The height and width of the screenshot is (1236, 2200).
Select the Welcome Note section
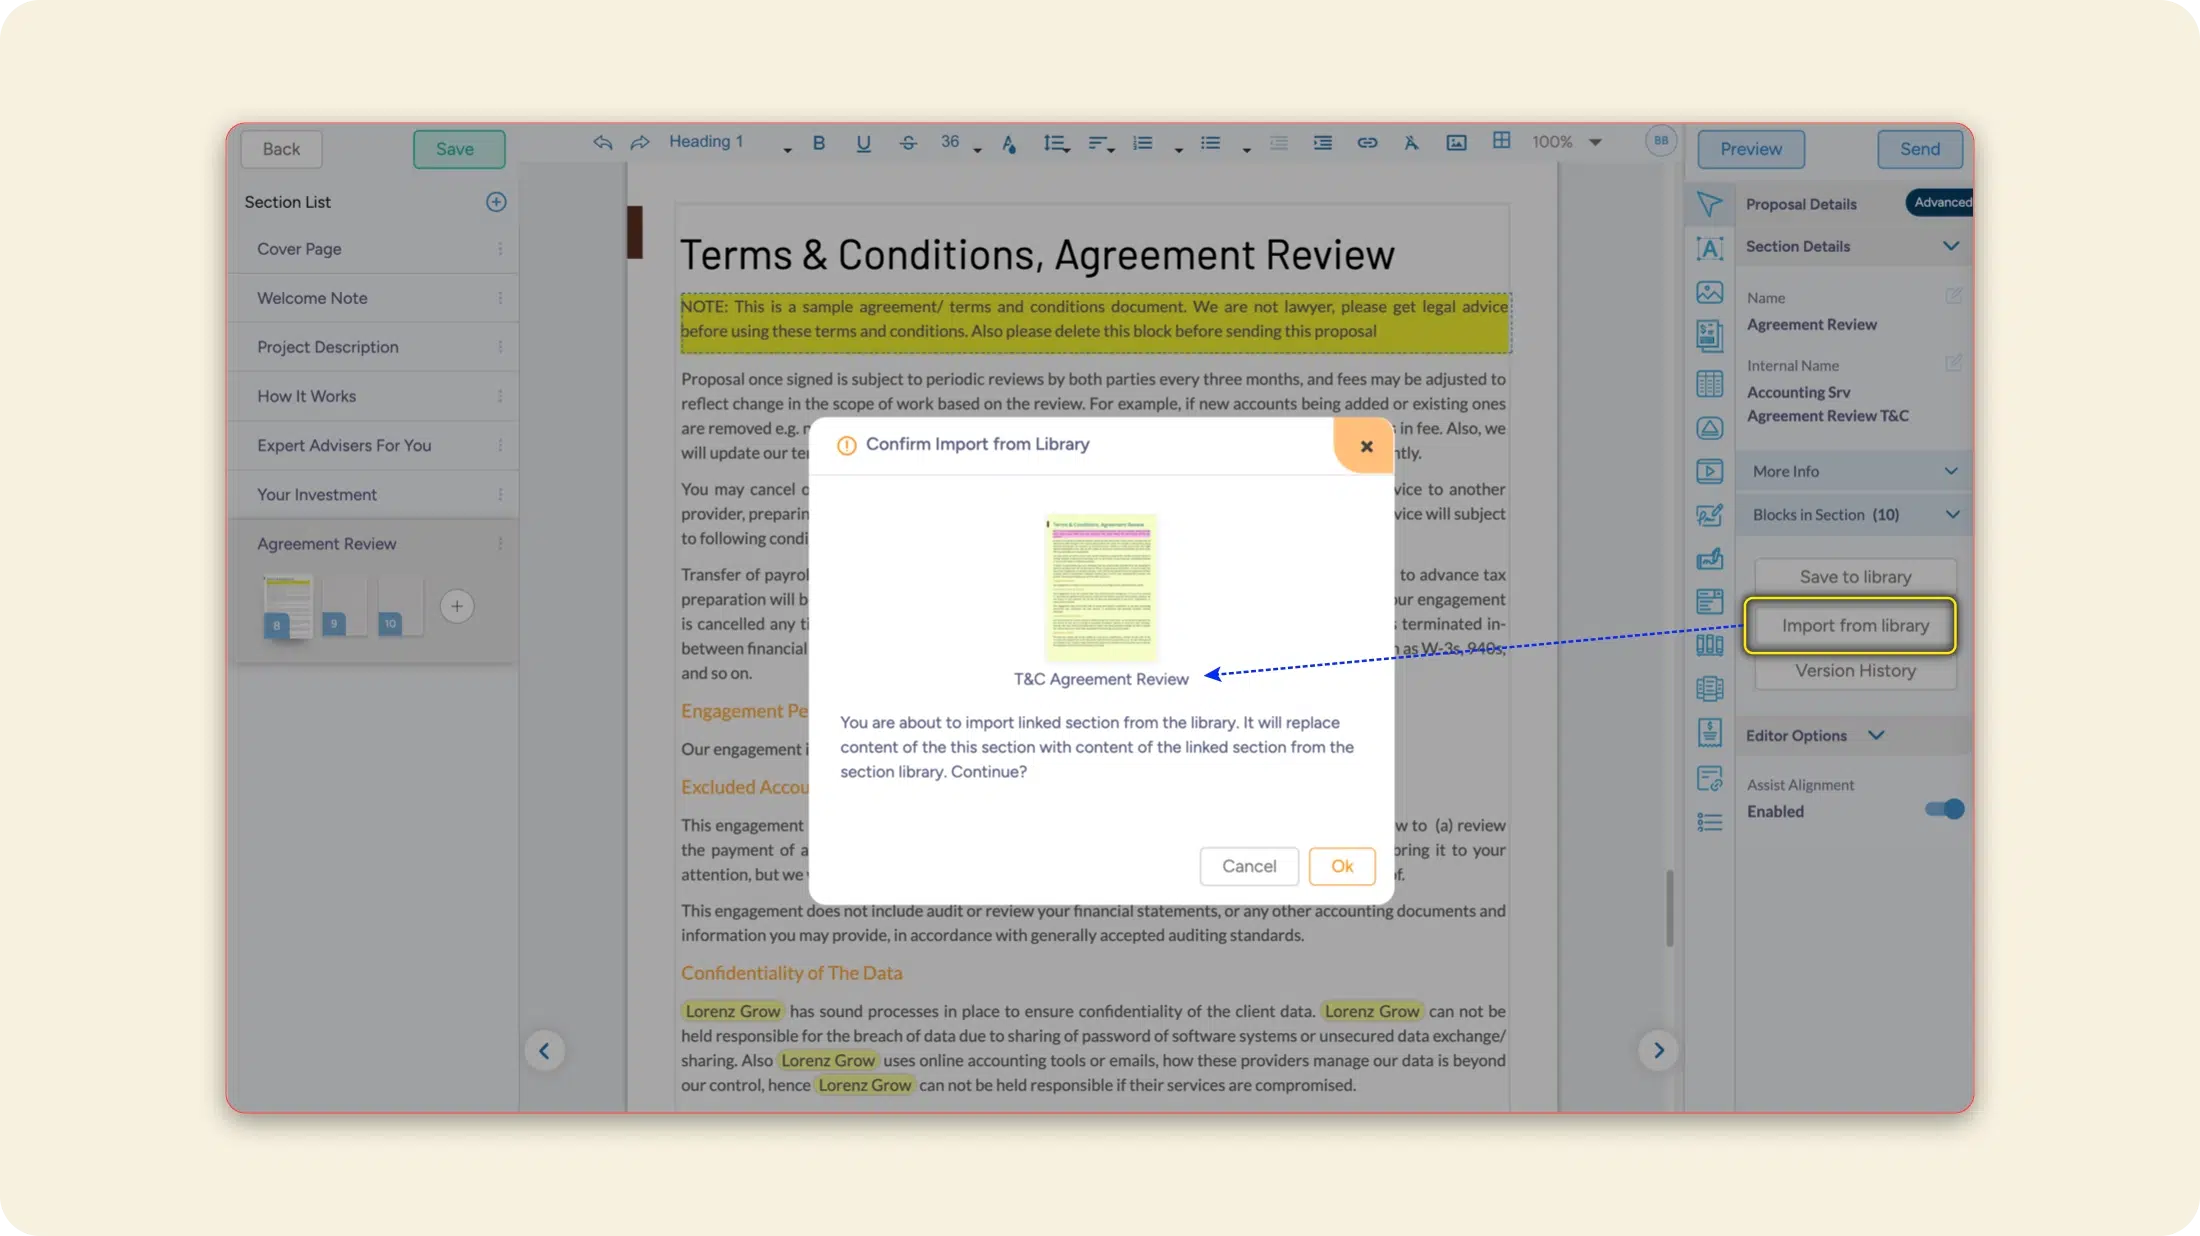311,297
